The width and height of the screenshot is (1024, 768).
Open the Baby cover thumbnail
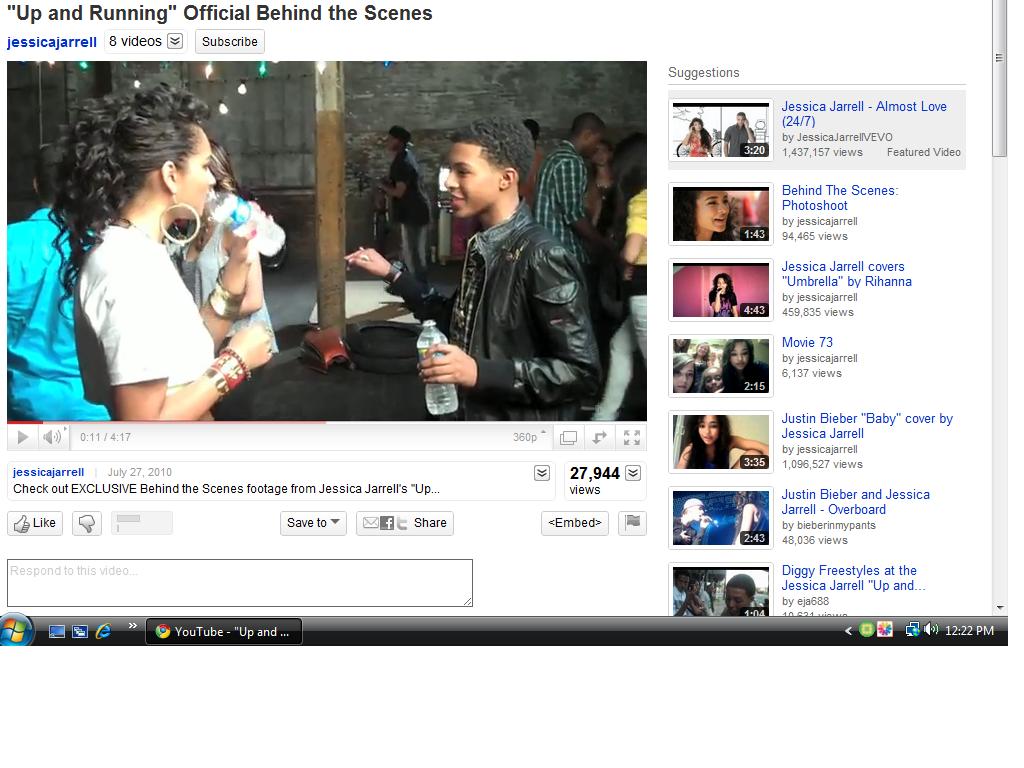pos(721,442)
